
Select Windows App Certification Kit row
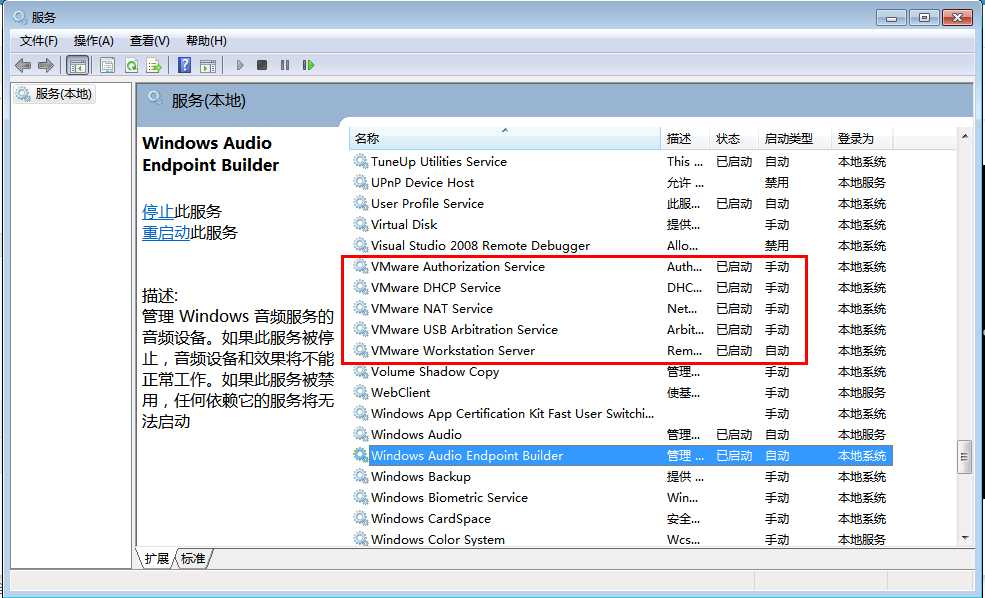pos(622,414)
